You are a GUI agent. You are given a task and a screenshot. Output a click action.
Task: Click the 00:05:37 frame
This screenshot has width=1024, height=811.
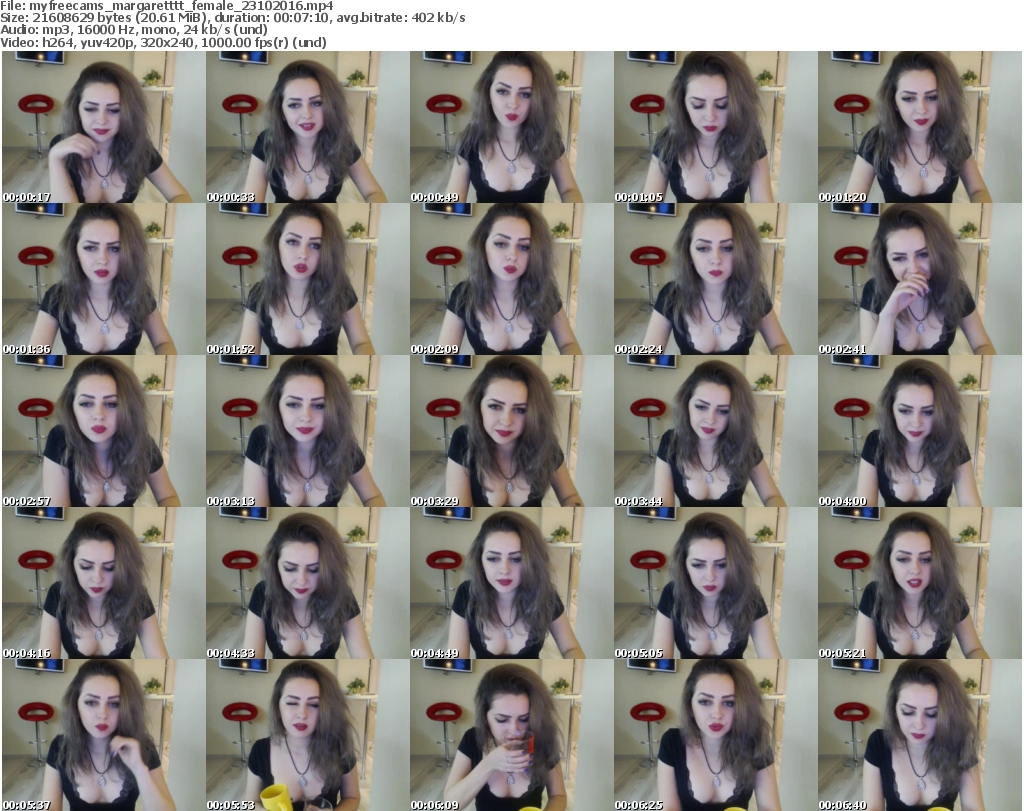[x=103, y=736]
